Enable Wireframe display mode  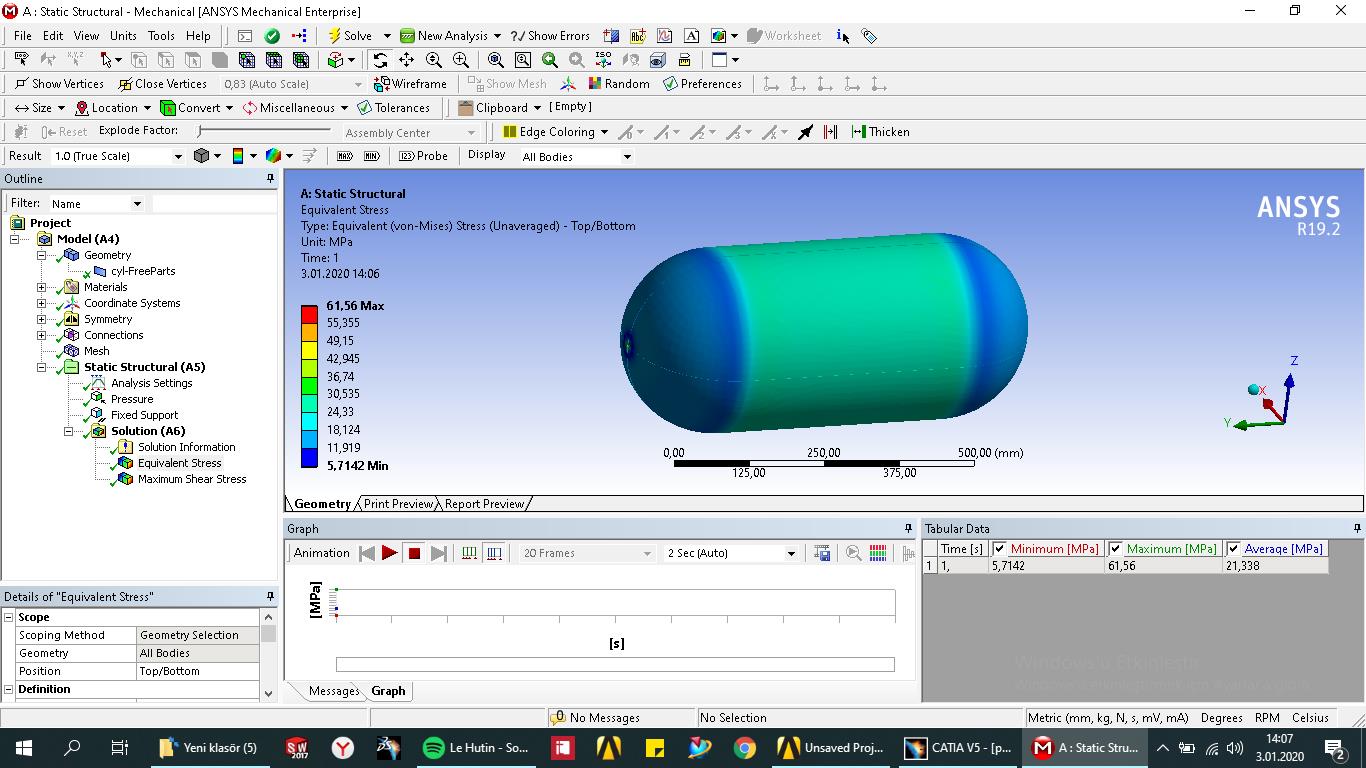[x=411, y=83]
